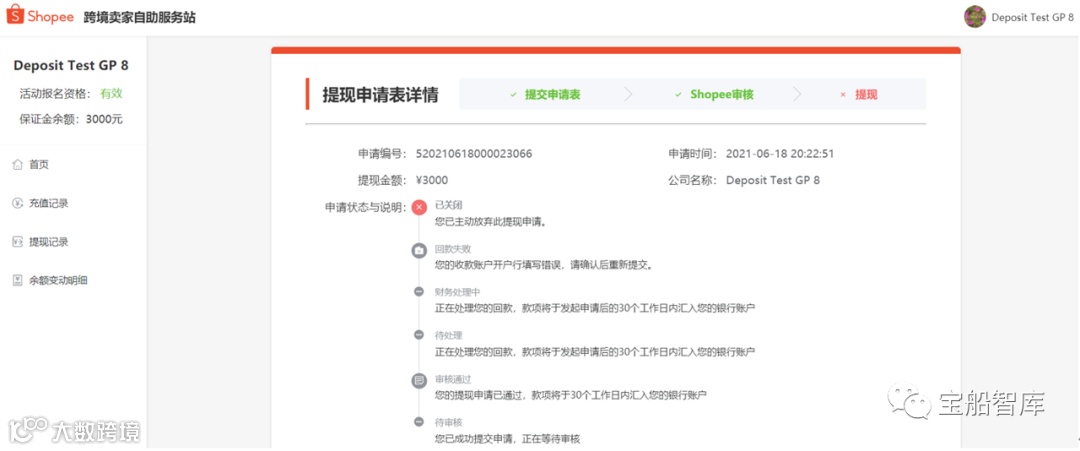Viewport: 1080px width, 451px height.
Task: Click the red 已关闭 status icon
Action: point(419,207)
